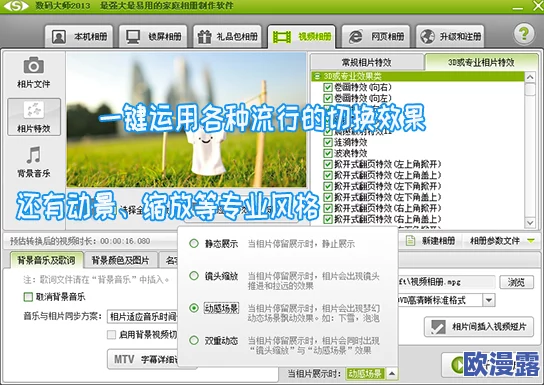Screen dimensions: 544x385
Task: Open the DVD高清晰标准格式 format dropdown
Action: tap(488, 300)
